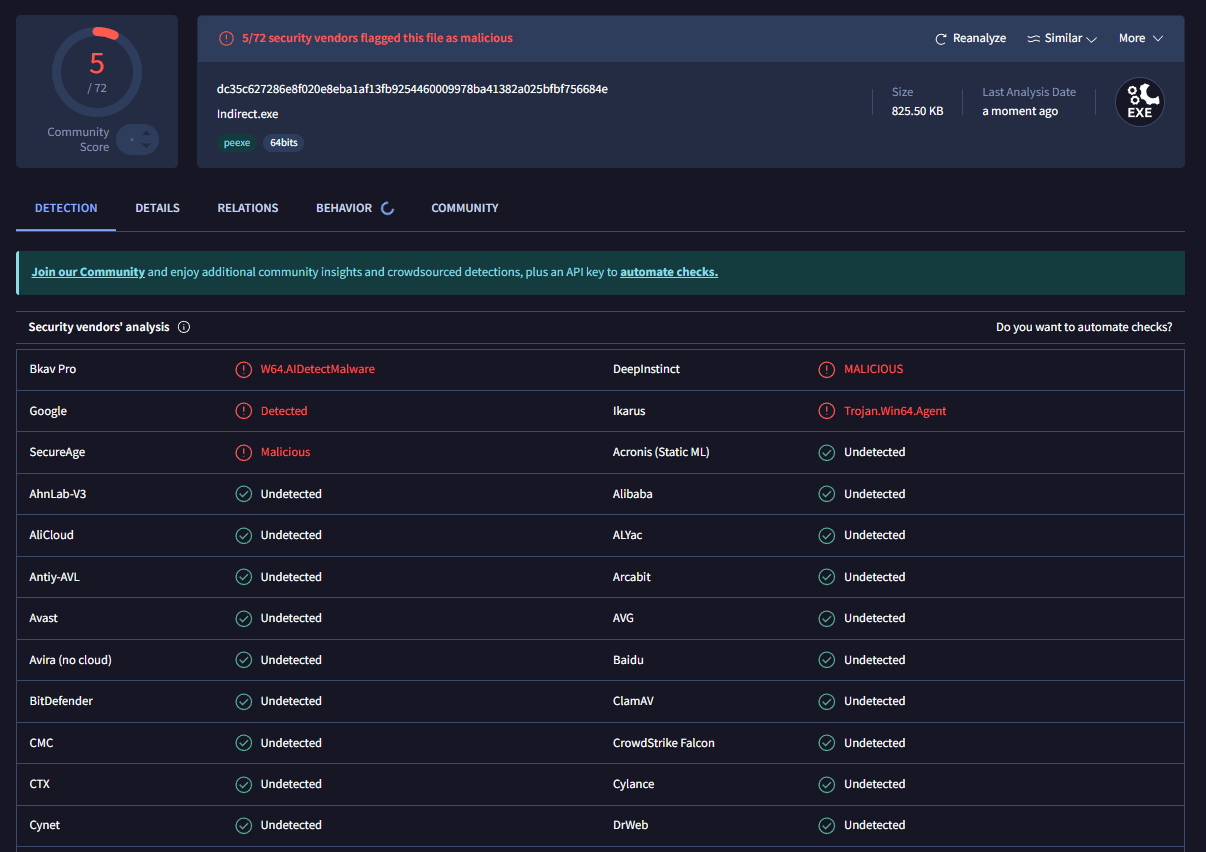This screenshot has width=1206, height=852.
Task: Click the Reanalyze refresh icon
Action: click(x=940, y=39)
